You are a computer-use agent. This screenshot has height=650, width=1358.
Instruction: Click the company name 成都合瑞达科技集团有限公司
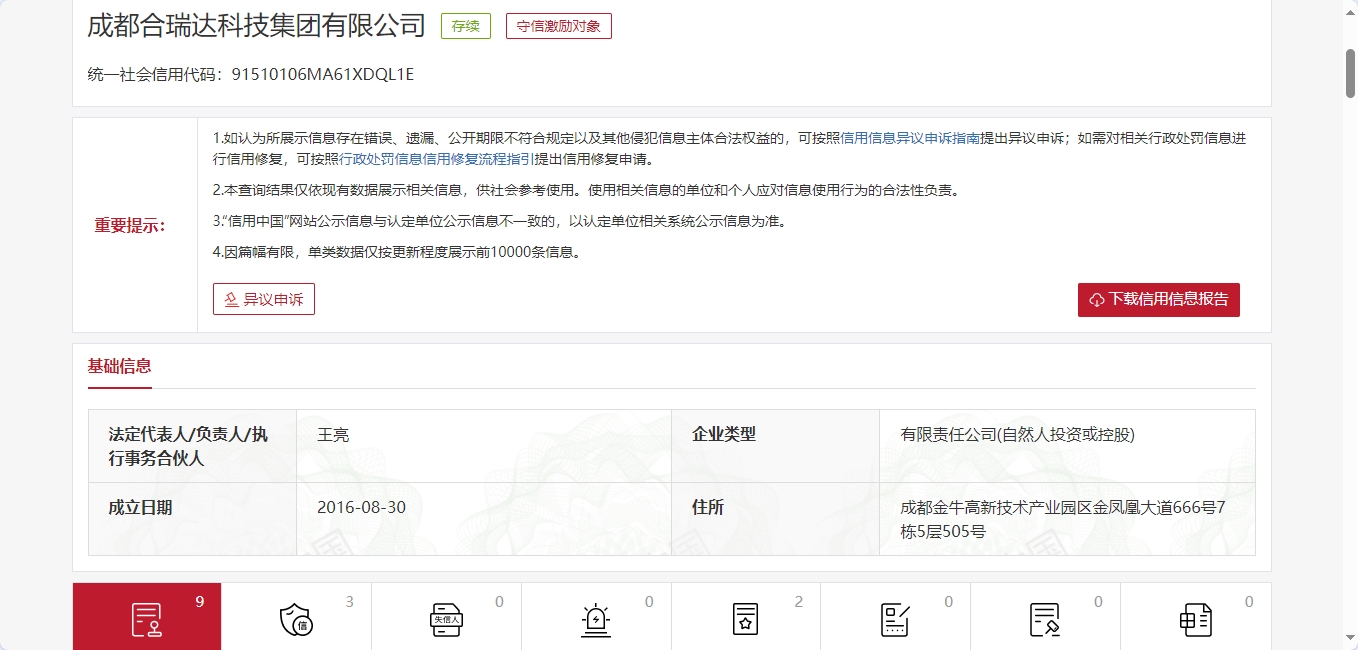pos(257,25)
